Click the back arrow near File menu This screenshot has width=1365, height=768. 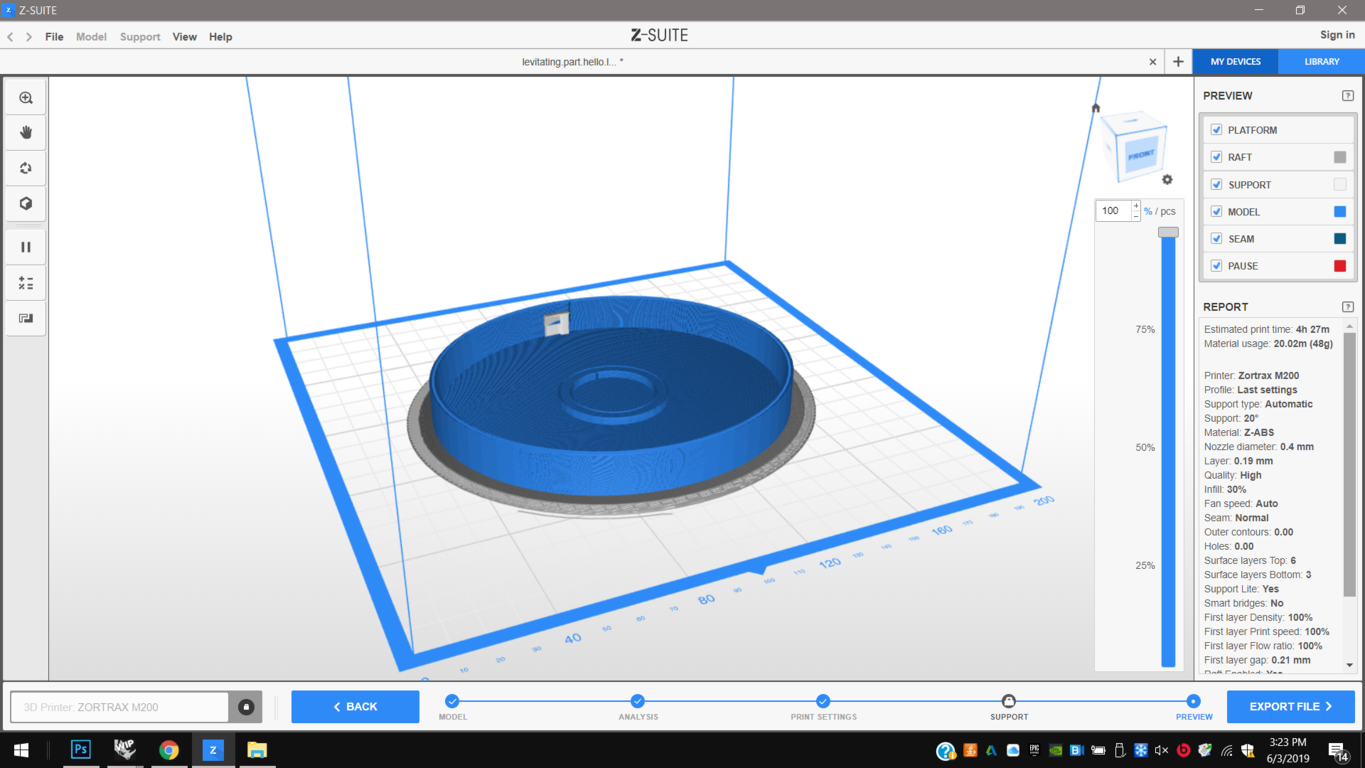click(x=10, y=37)
